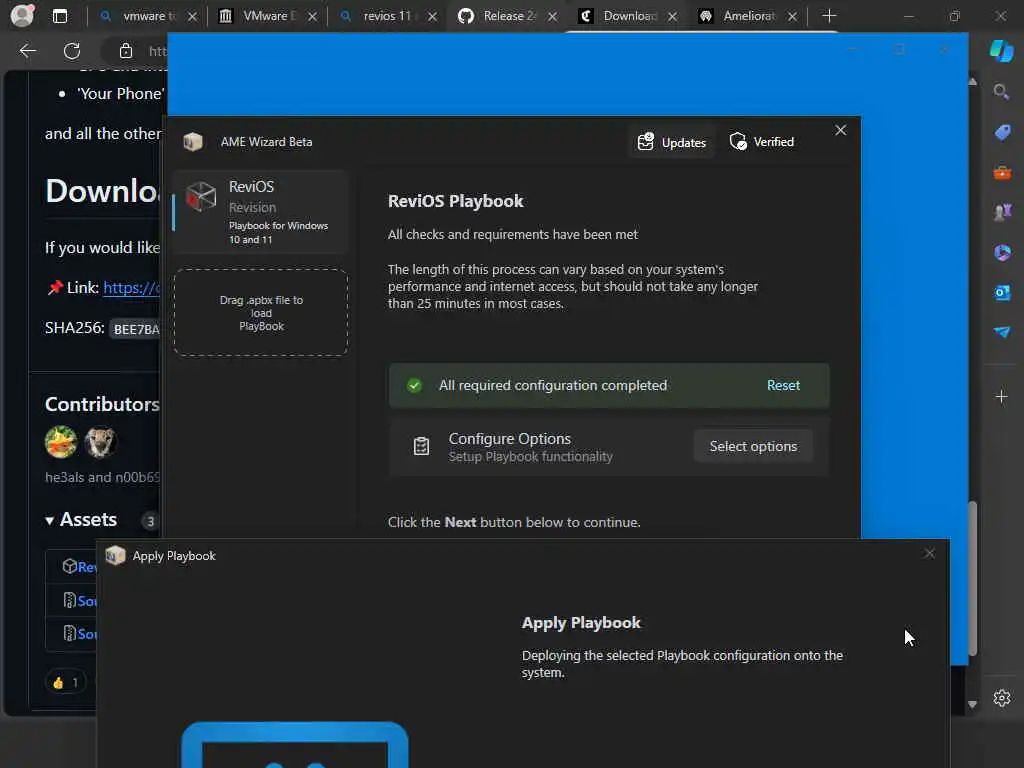Close the vmware search tab
This screenshot has height=768, width=1024.
[x=192, y=16]
